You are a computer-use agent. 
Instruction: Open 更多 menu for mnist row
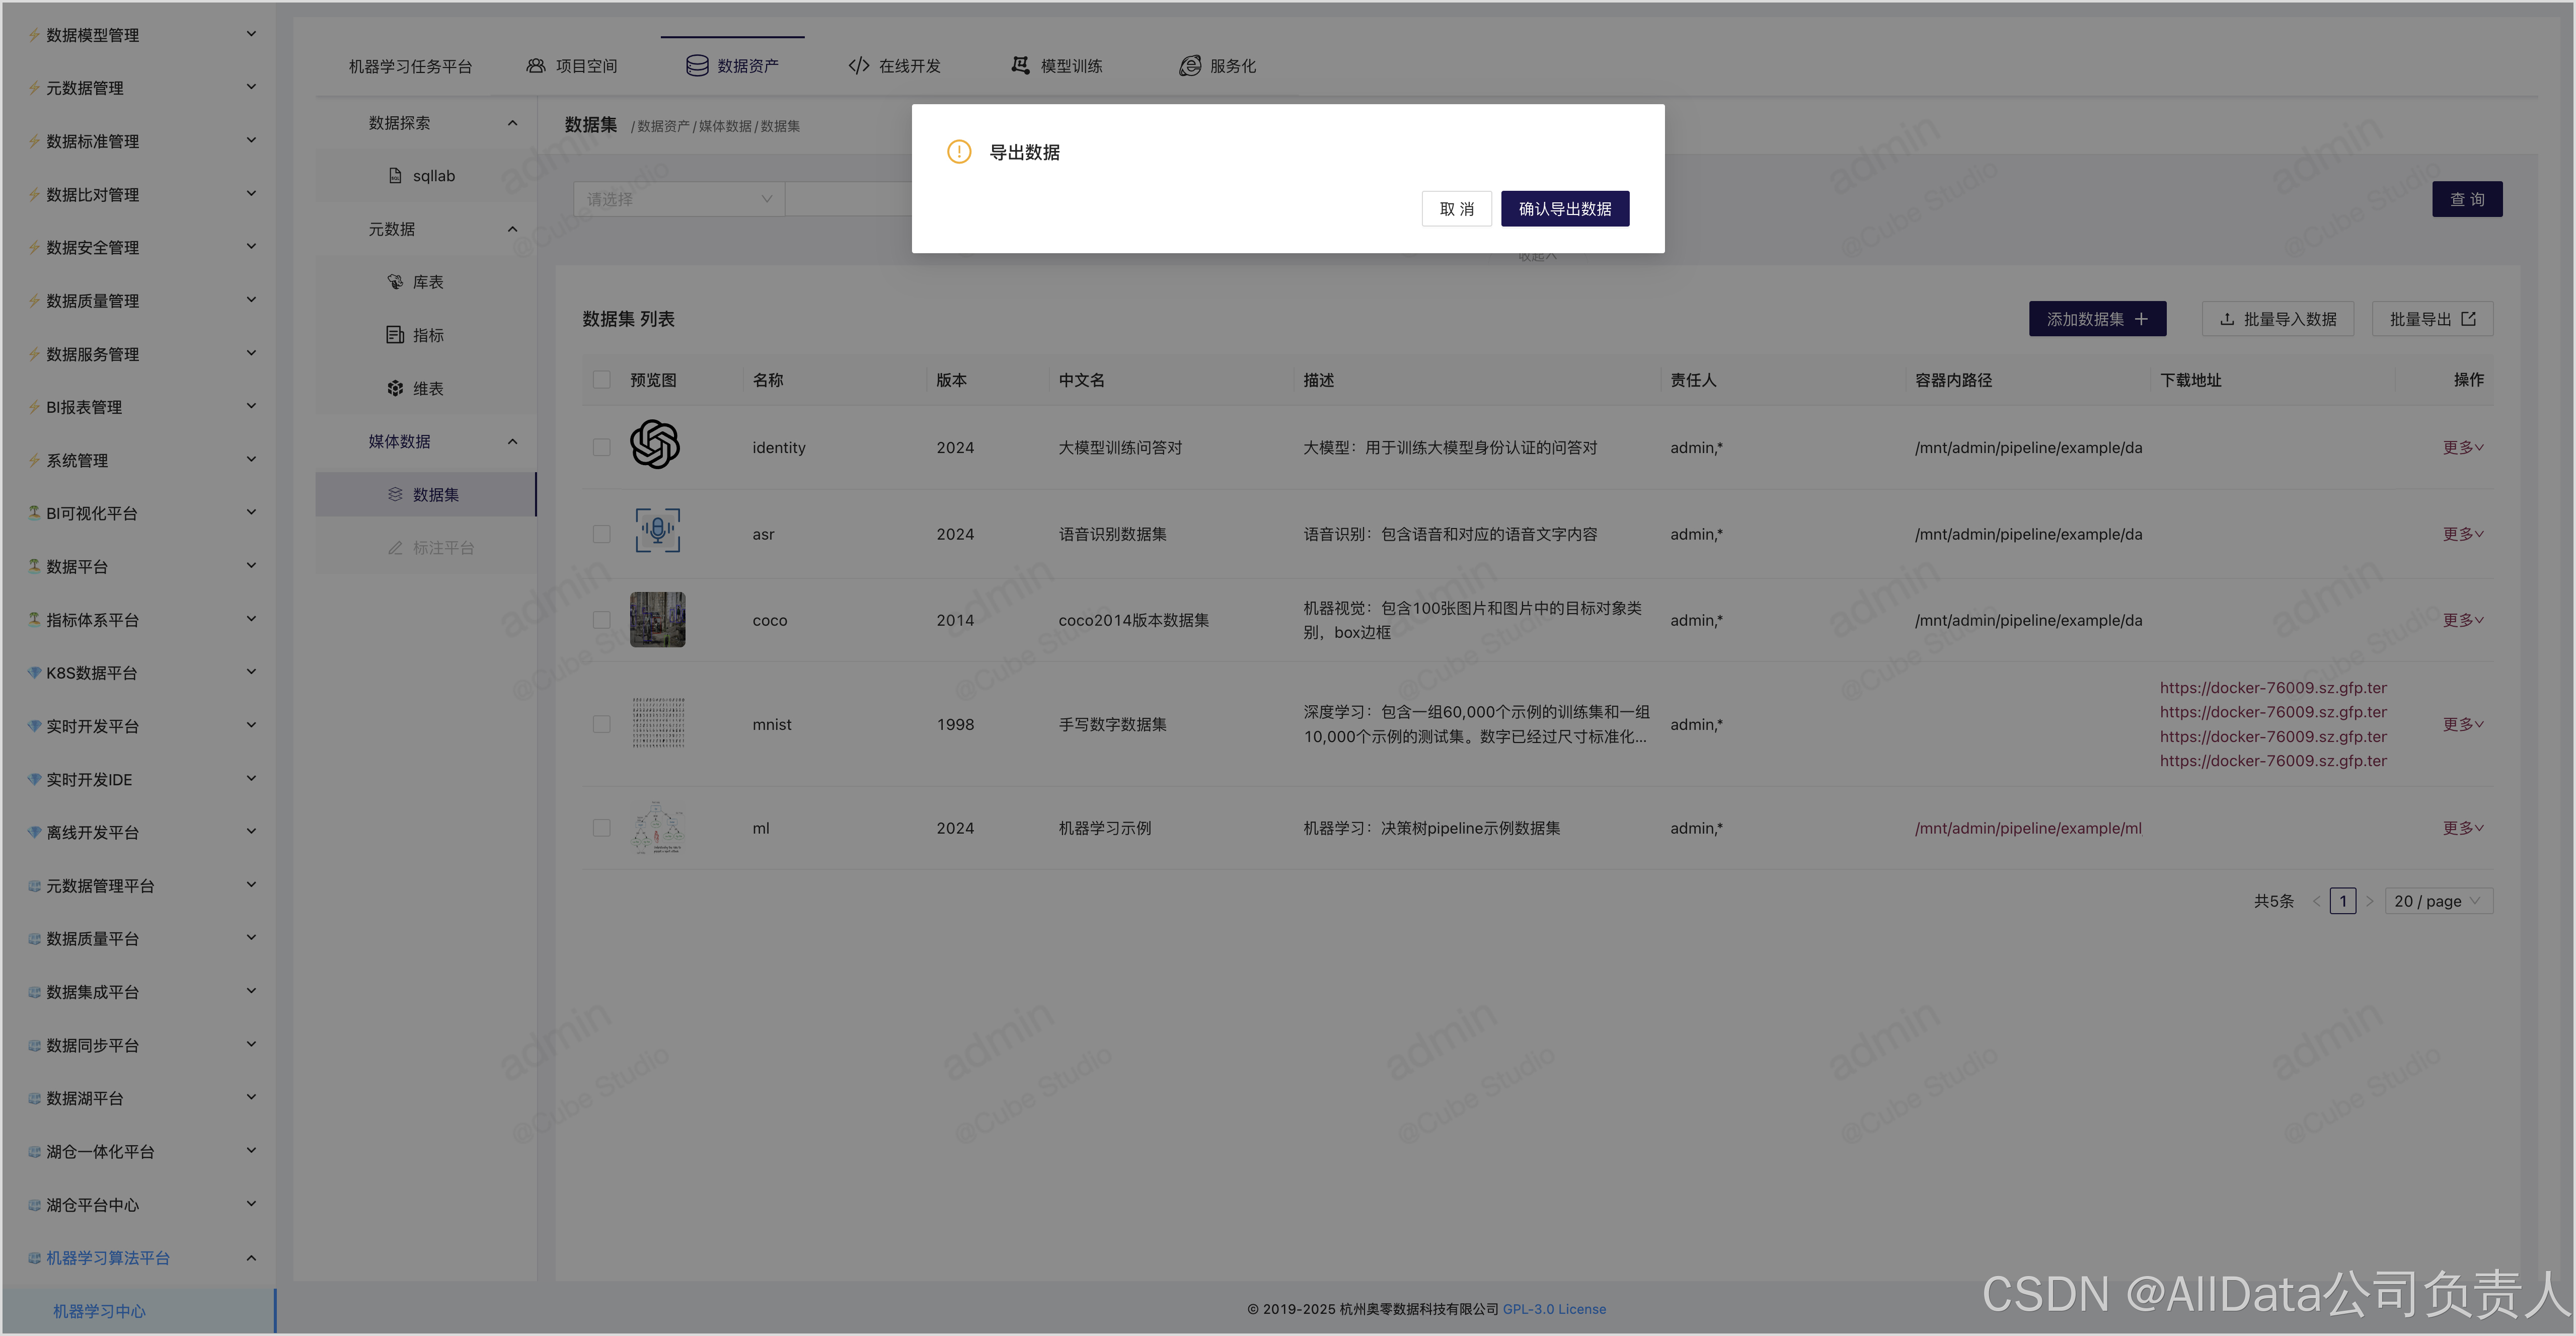click(2463, 724)
